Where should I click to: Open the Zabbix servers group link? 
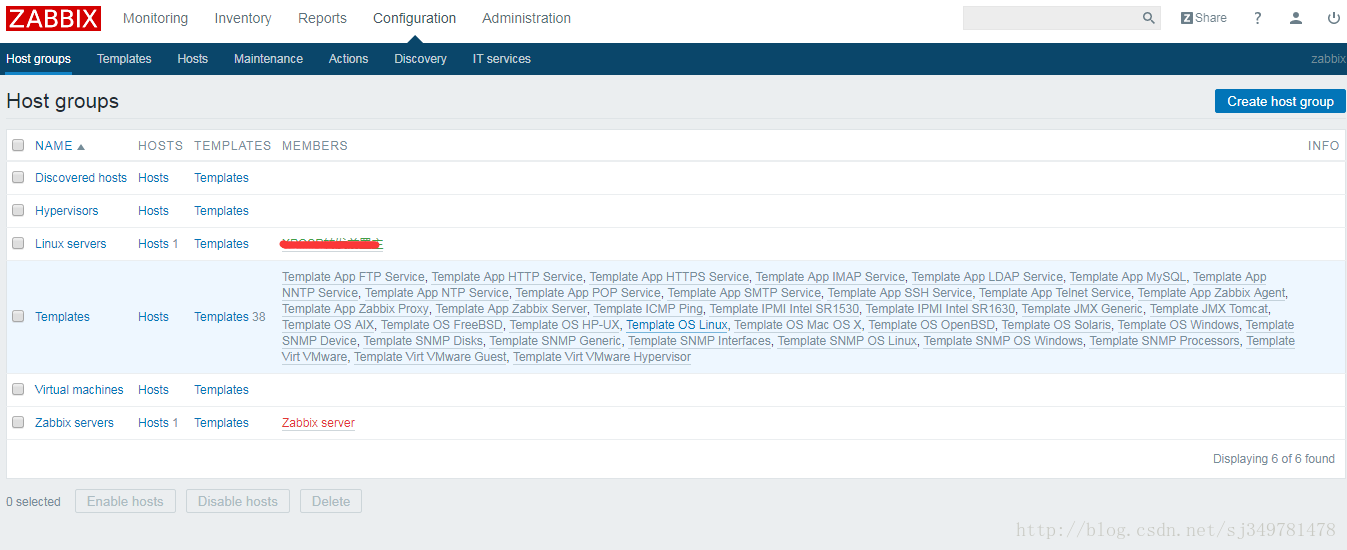(x=74, y=423)
